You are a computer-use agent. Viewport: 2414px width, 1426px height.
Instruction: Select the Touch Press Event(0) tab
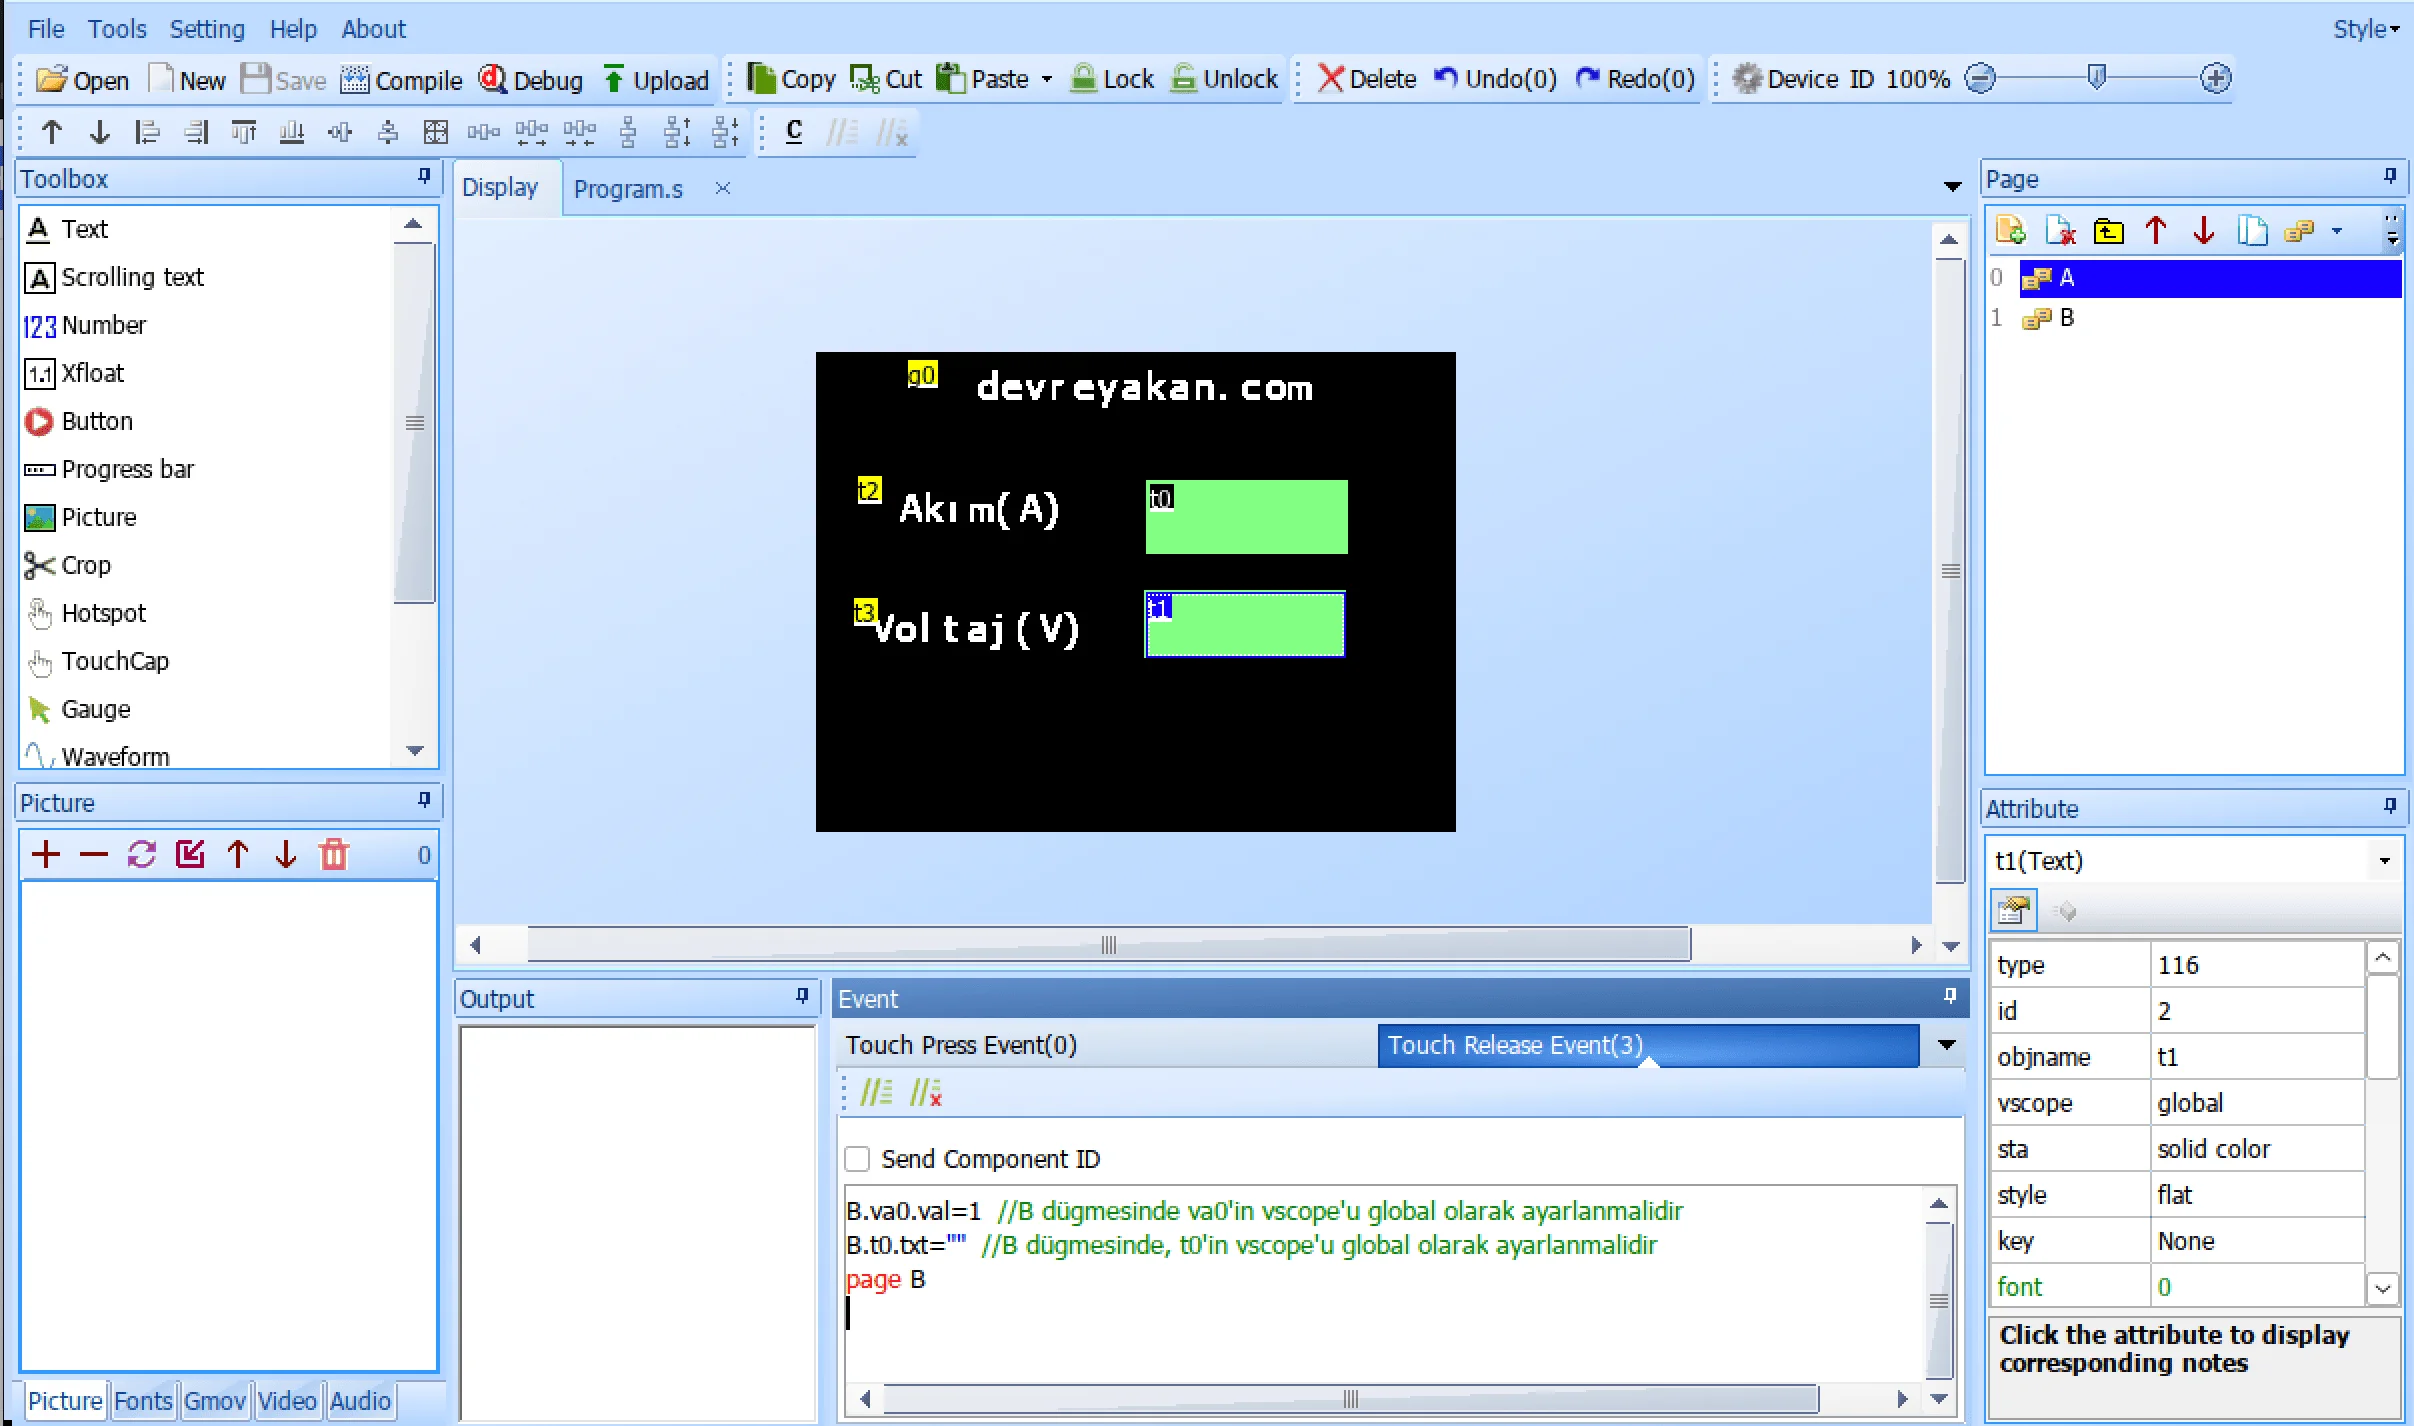[x=961, y=1045]
